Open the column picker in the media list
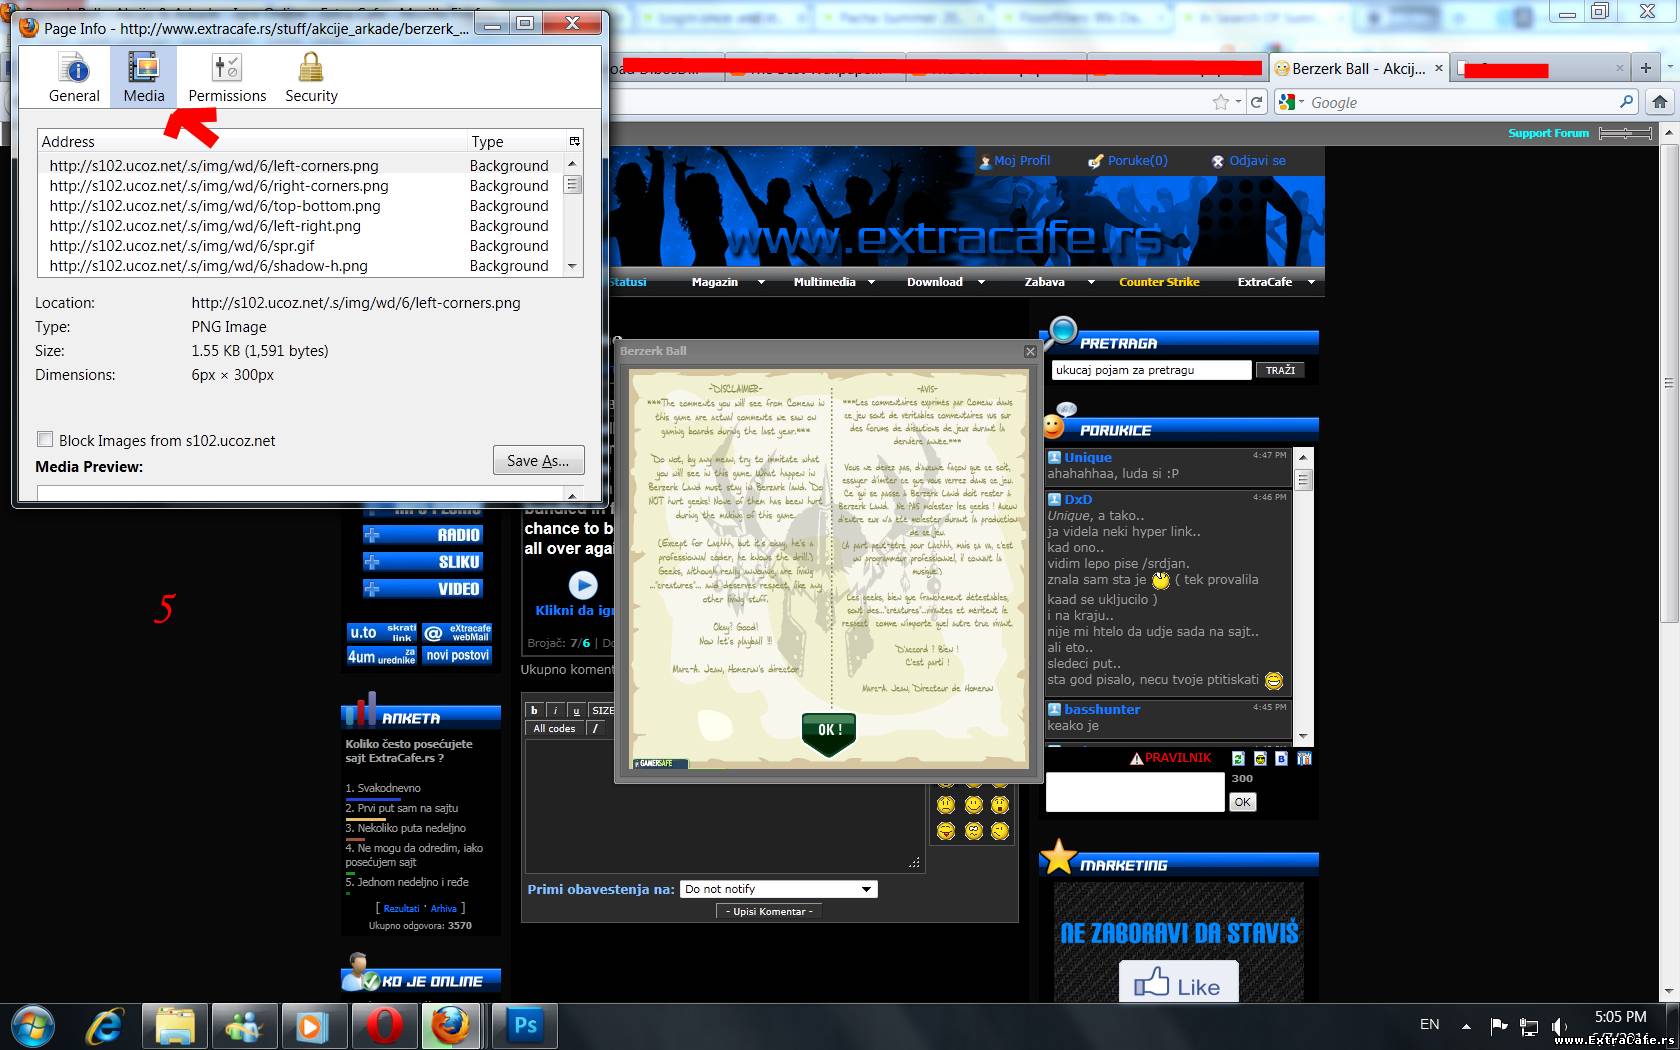Viewport: 1680px width, 1050px height. (574, 141)
